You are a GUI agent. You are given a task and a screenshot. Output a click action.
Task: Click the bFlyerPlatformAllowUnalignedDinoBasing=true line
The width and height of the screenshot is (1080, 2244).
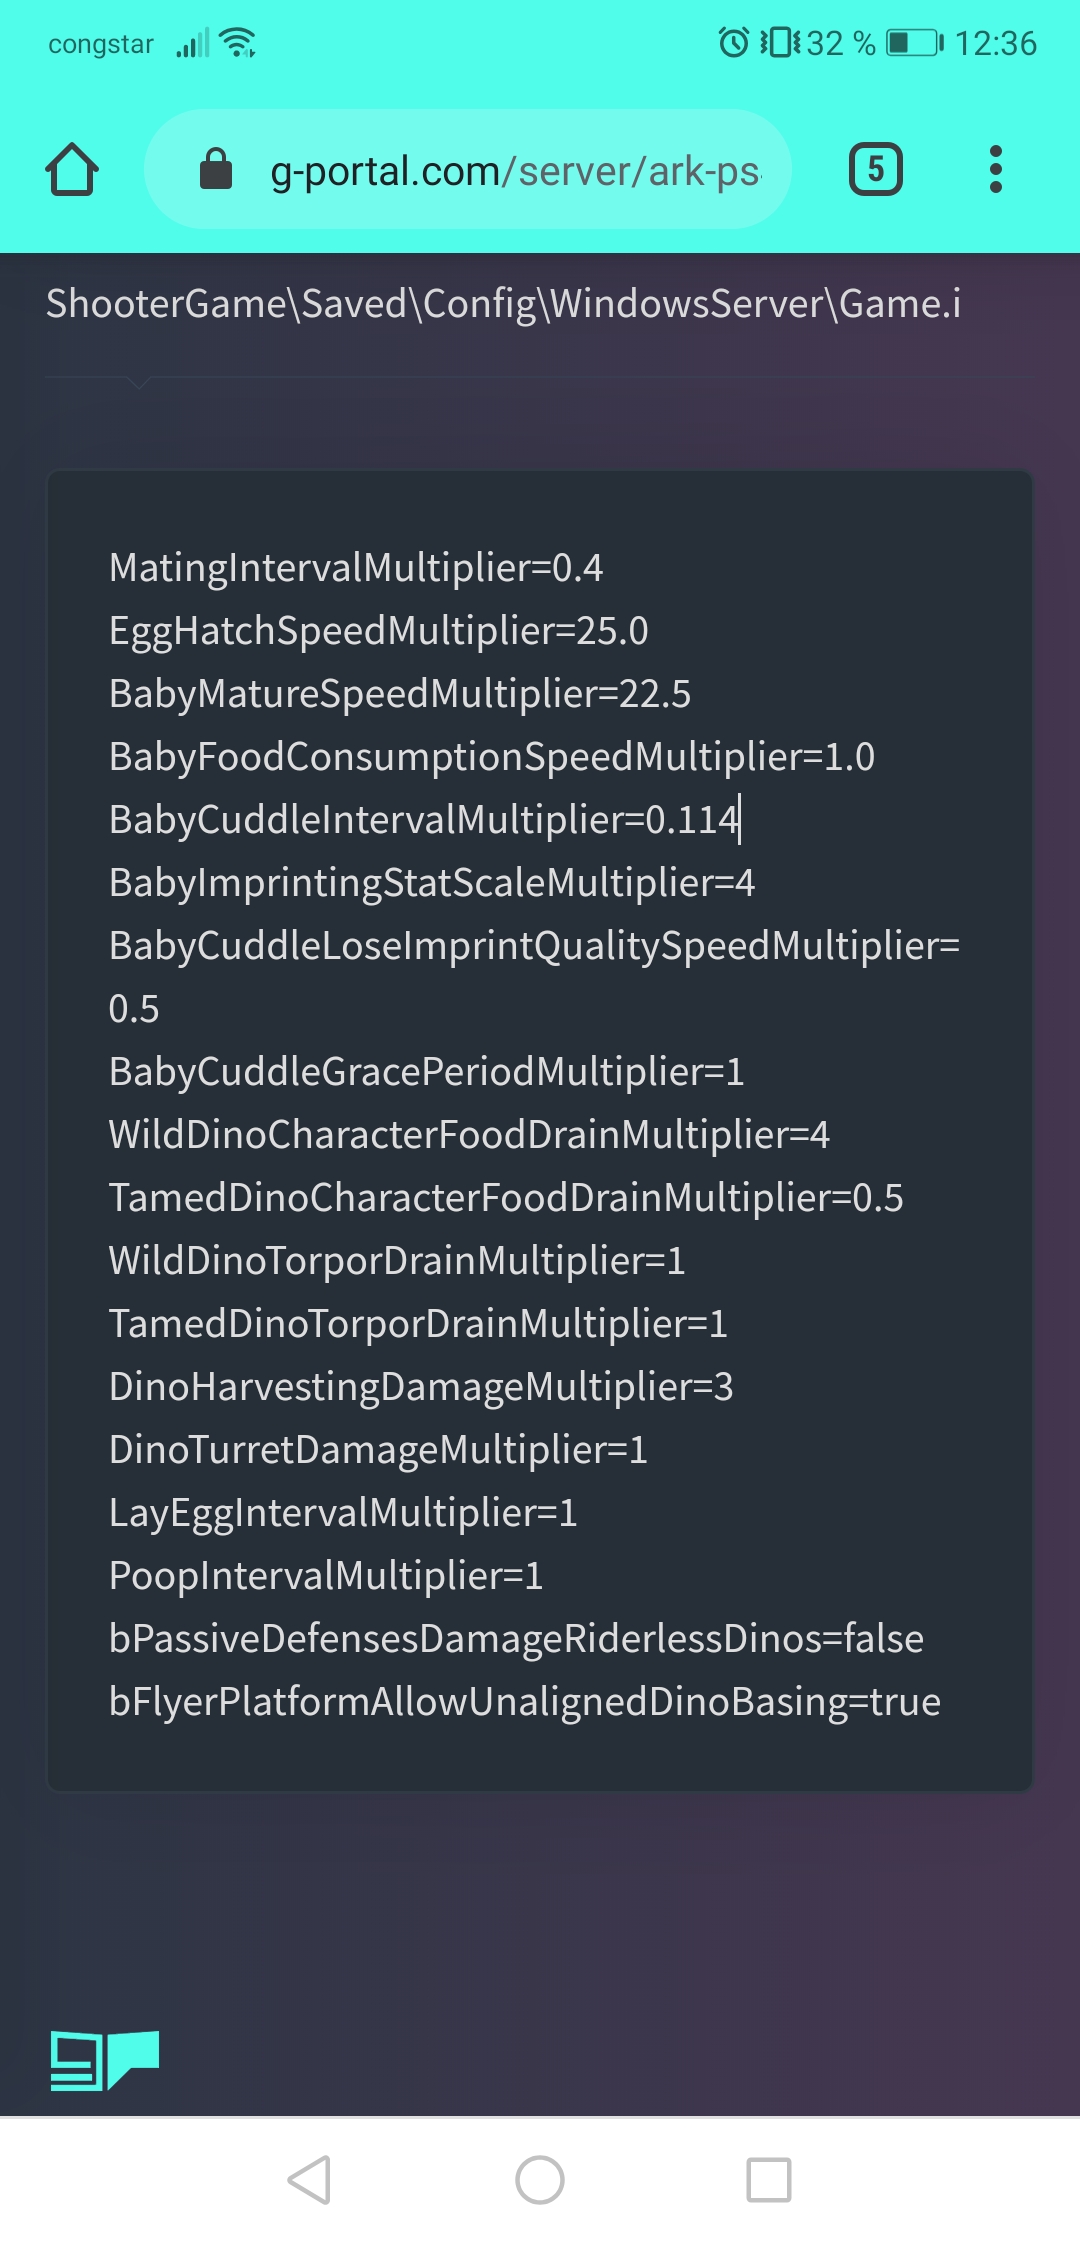[x=525, y=1702]
